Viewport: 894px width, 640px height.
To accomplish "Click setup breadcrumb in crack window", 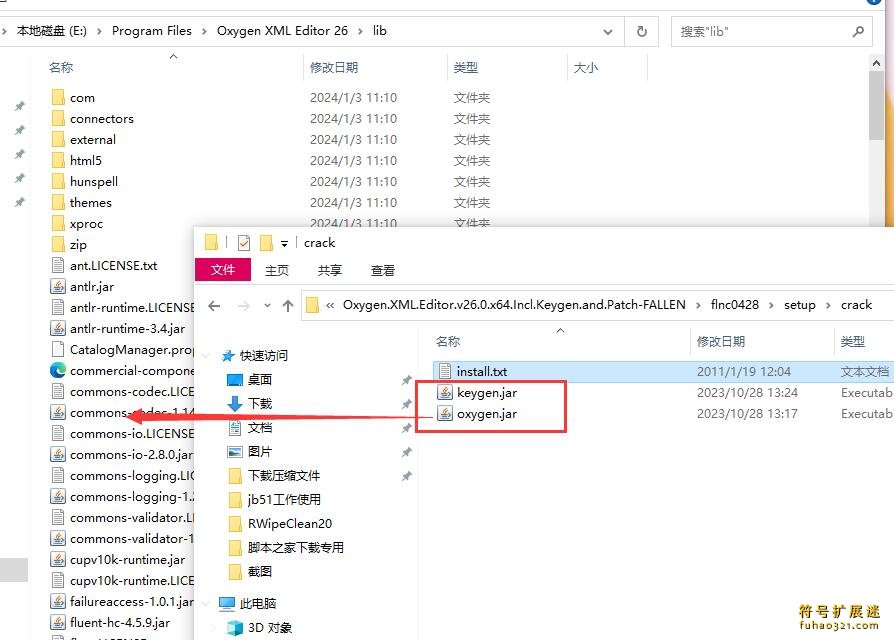I will tap(799, 305).
